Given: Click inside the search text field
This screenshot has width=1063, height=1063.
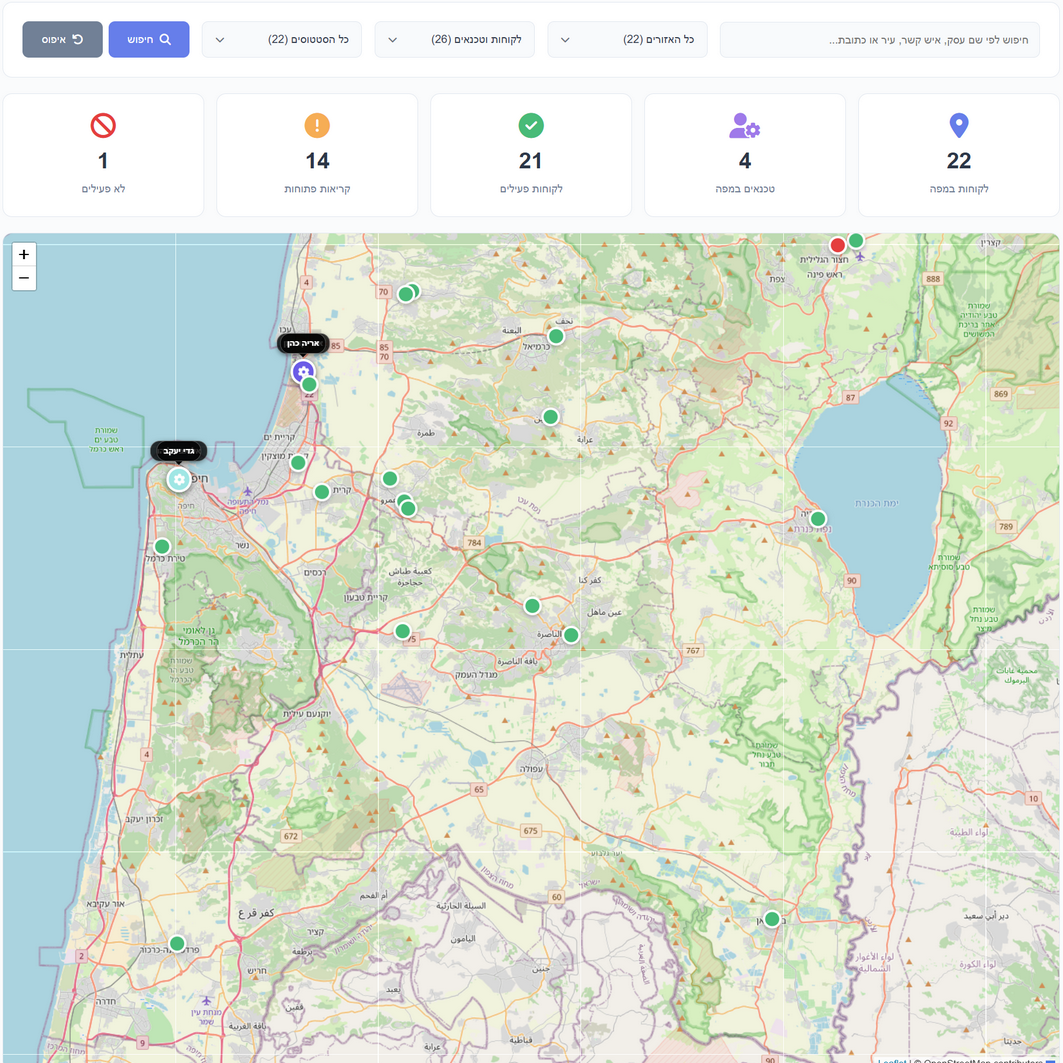Looking at the screenshot, I should (880, 39).
